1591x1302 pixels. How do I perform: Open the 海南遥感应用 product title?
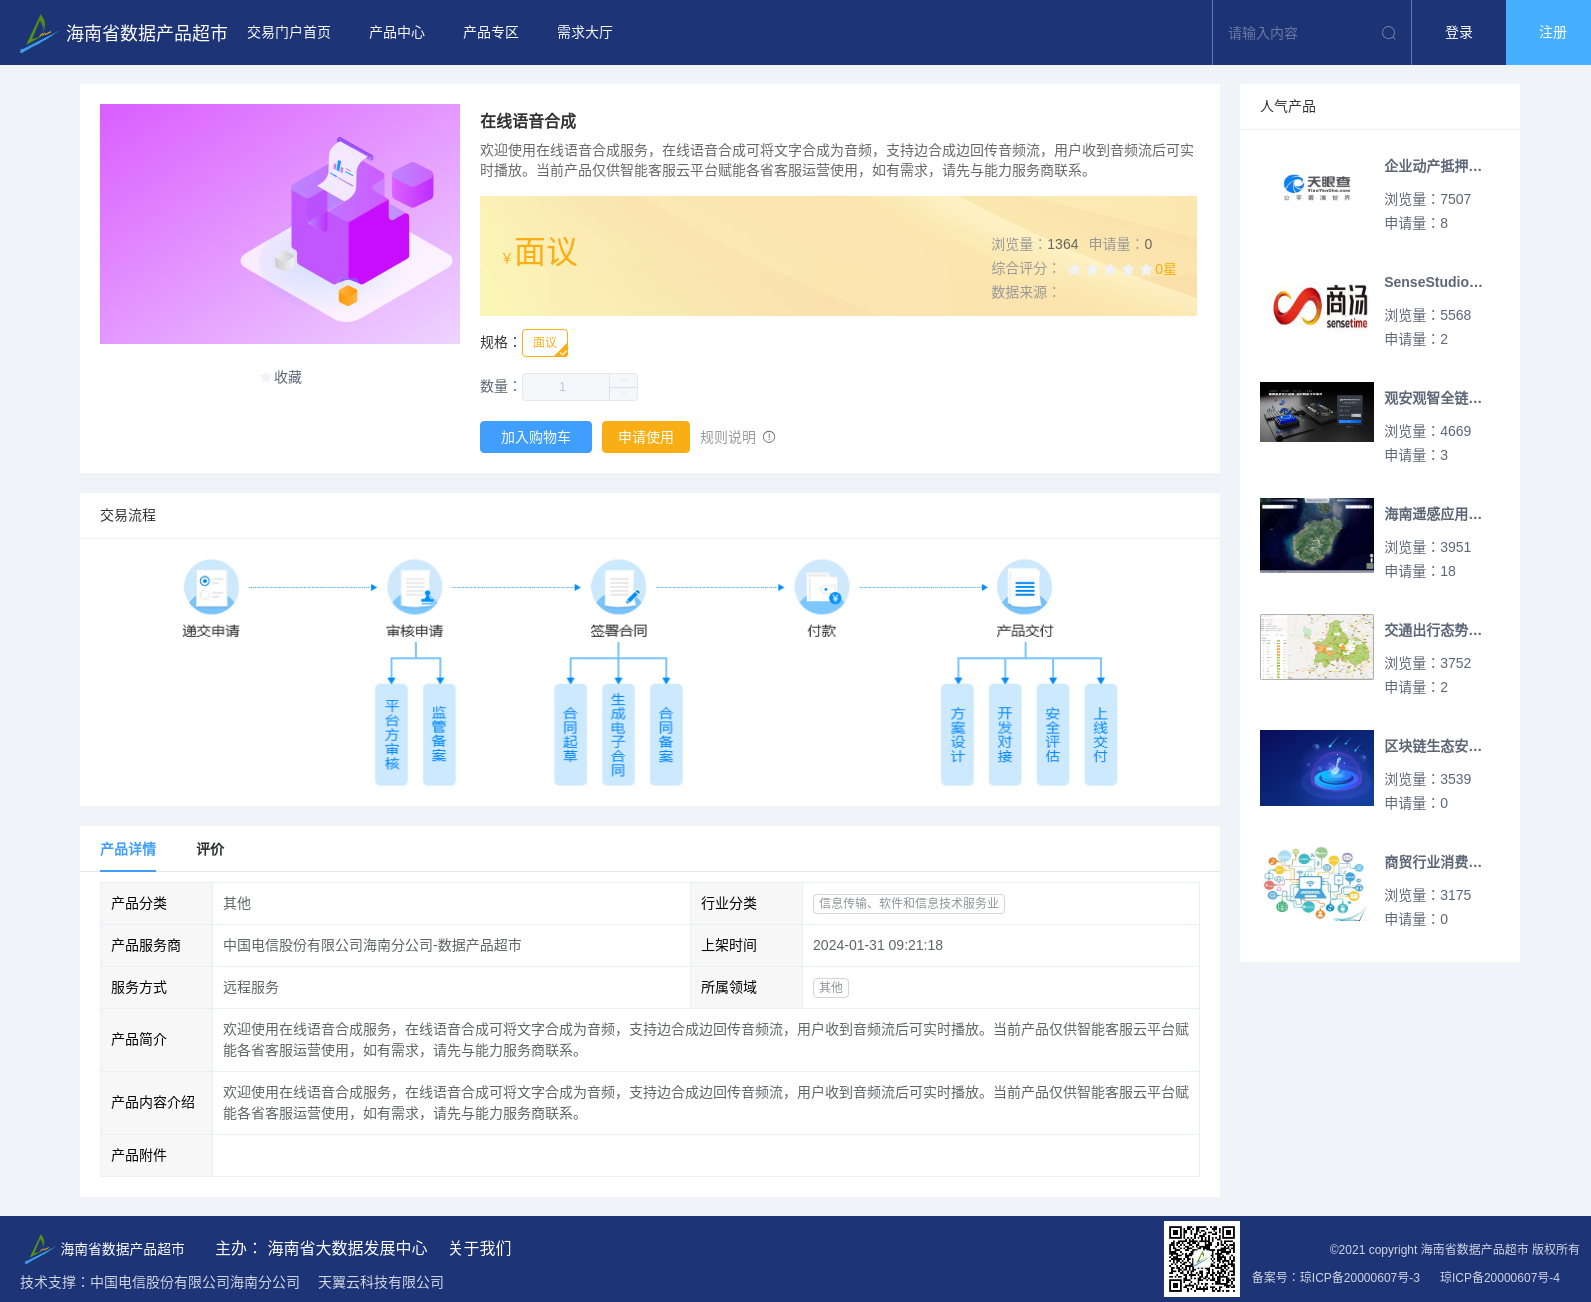point(1433,514)
